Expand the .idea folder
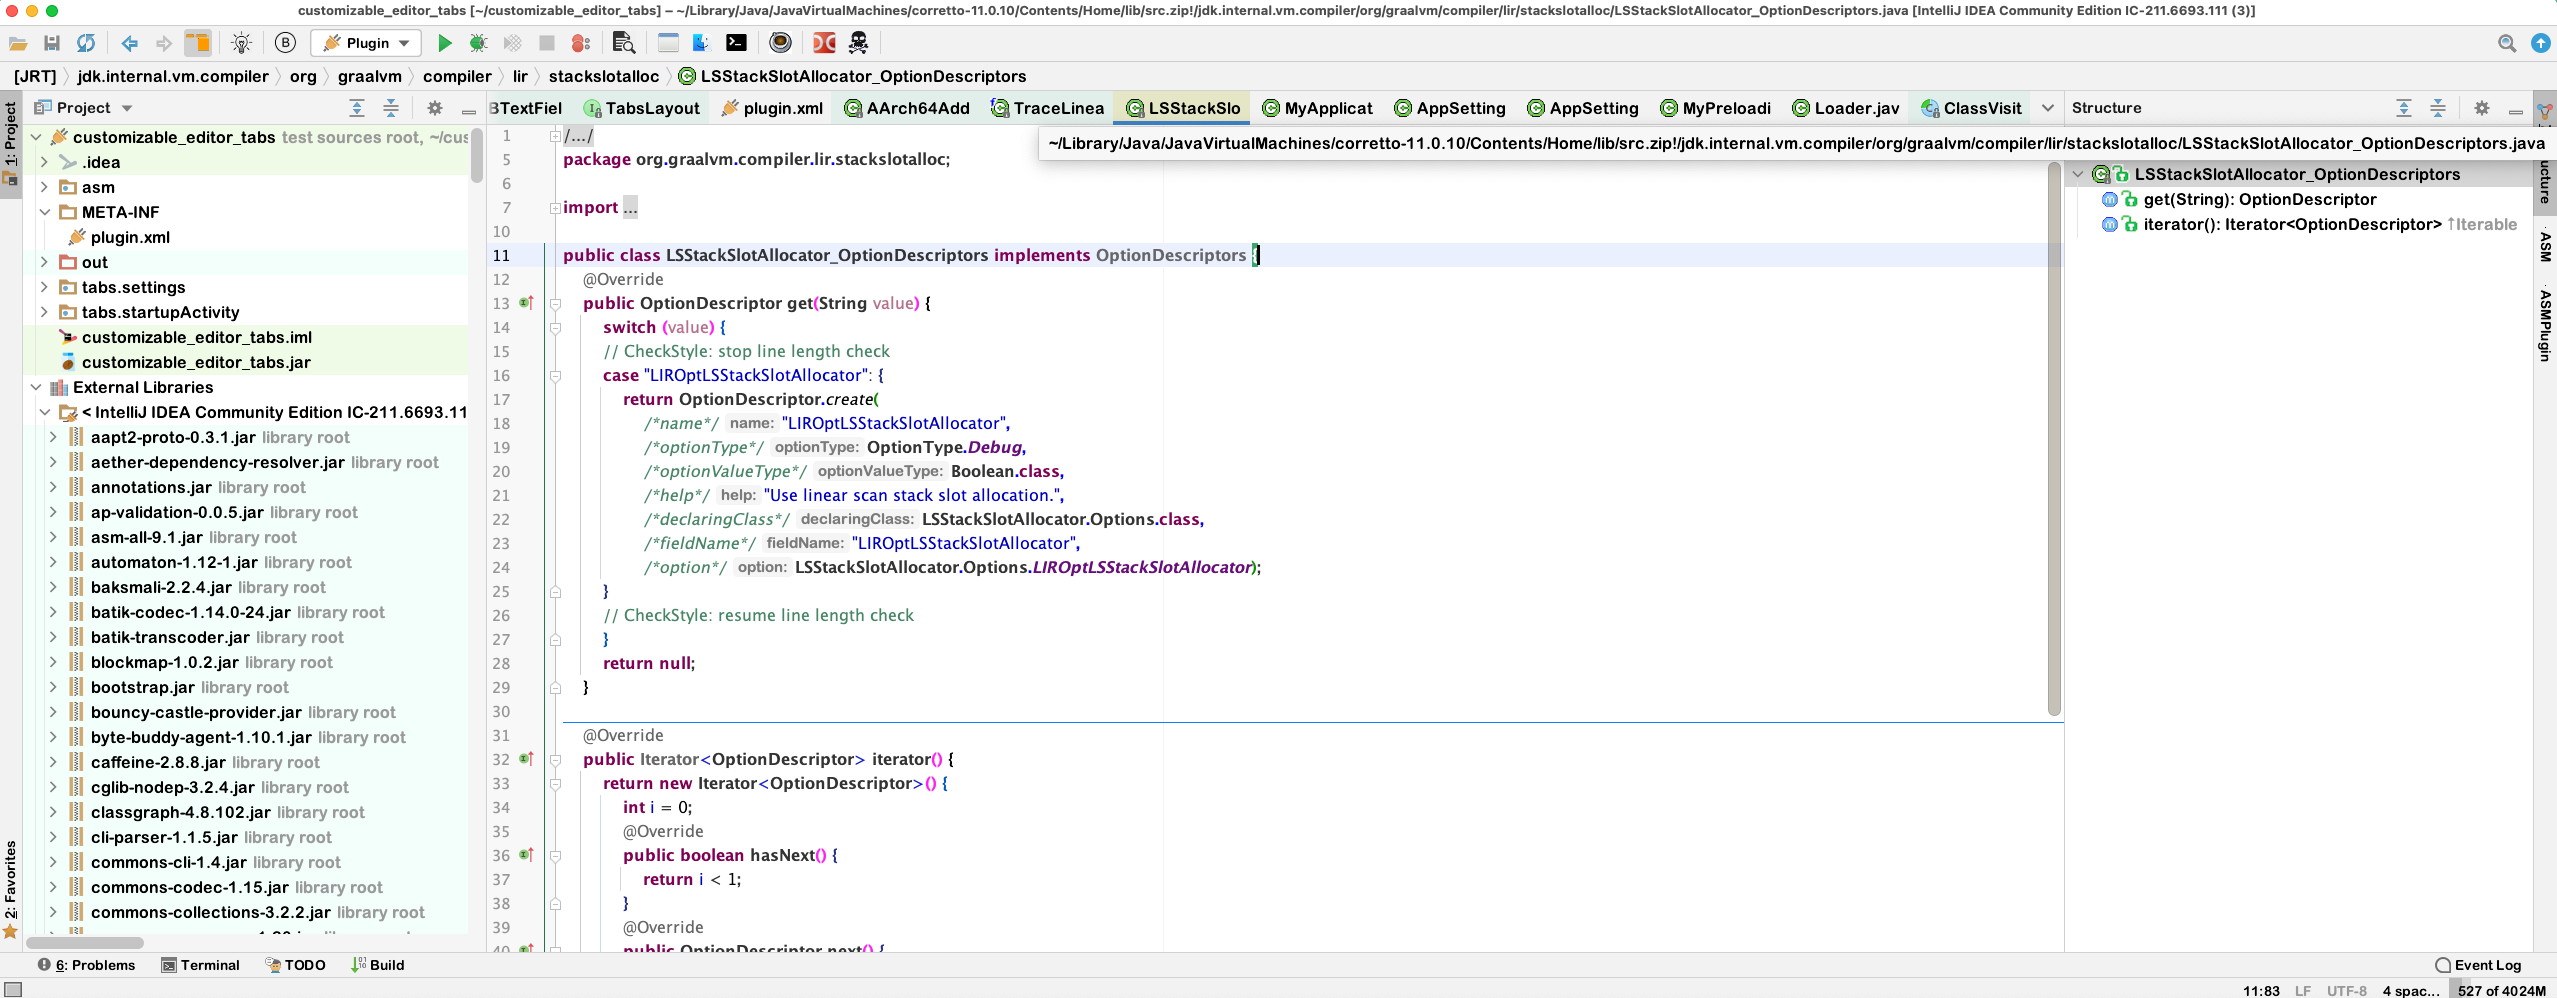This screenshot has width=2557, height=998. pos(44,162)
